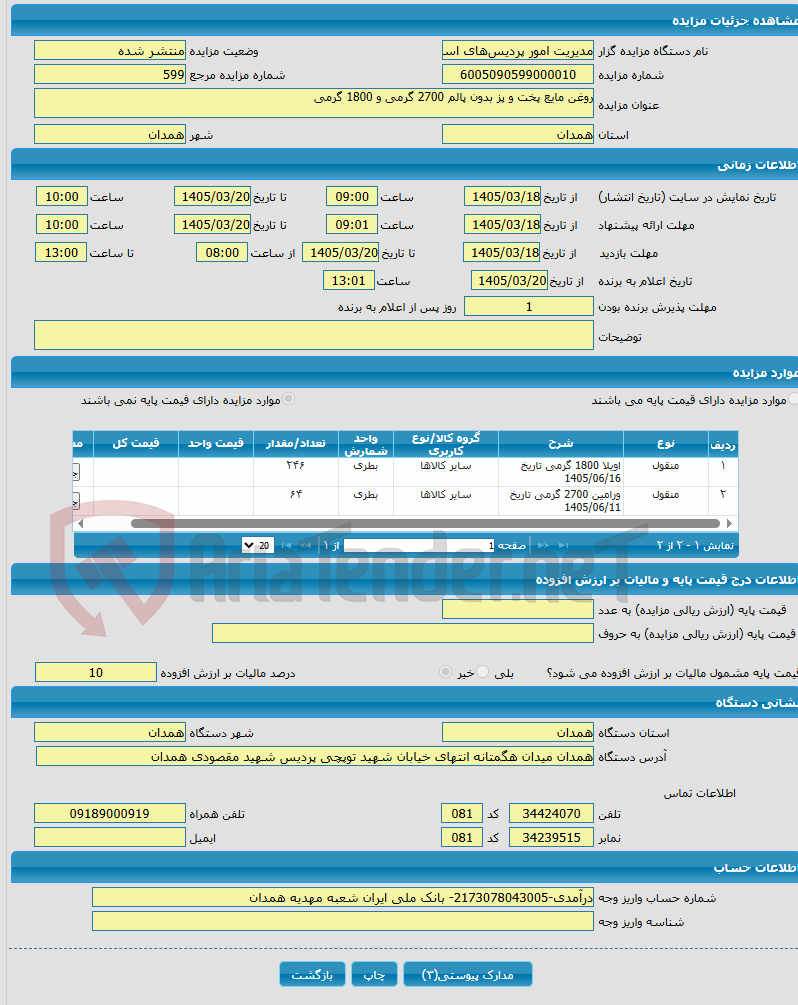798x1005 pixels.
Task: Click the نمایش ۱ - ۲ از ۲ pager text
Action: click(695, 545)
